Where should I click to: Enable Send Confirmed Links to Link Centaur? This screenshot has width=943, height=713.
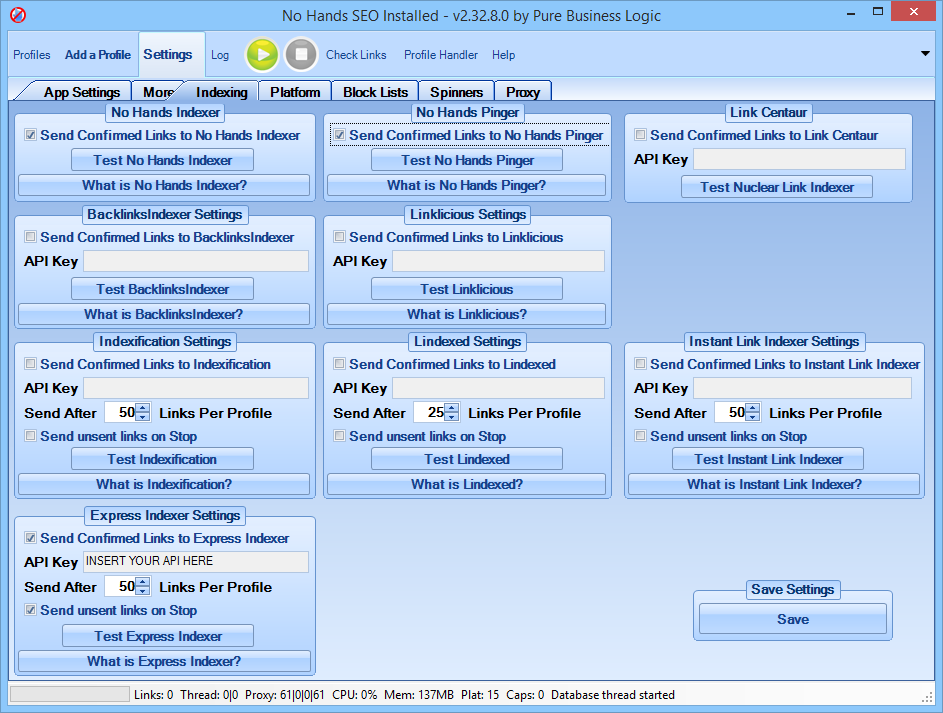[640, 135]
